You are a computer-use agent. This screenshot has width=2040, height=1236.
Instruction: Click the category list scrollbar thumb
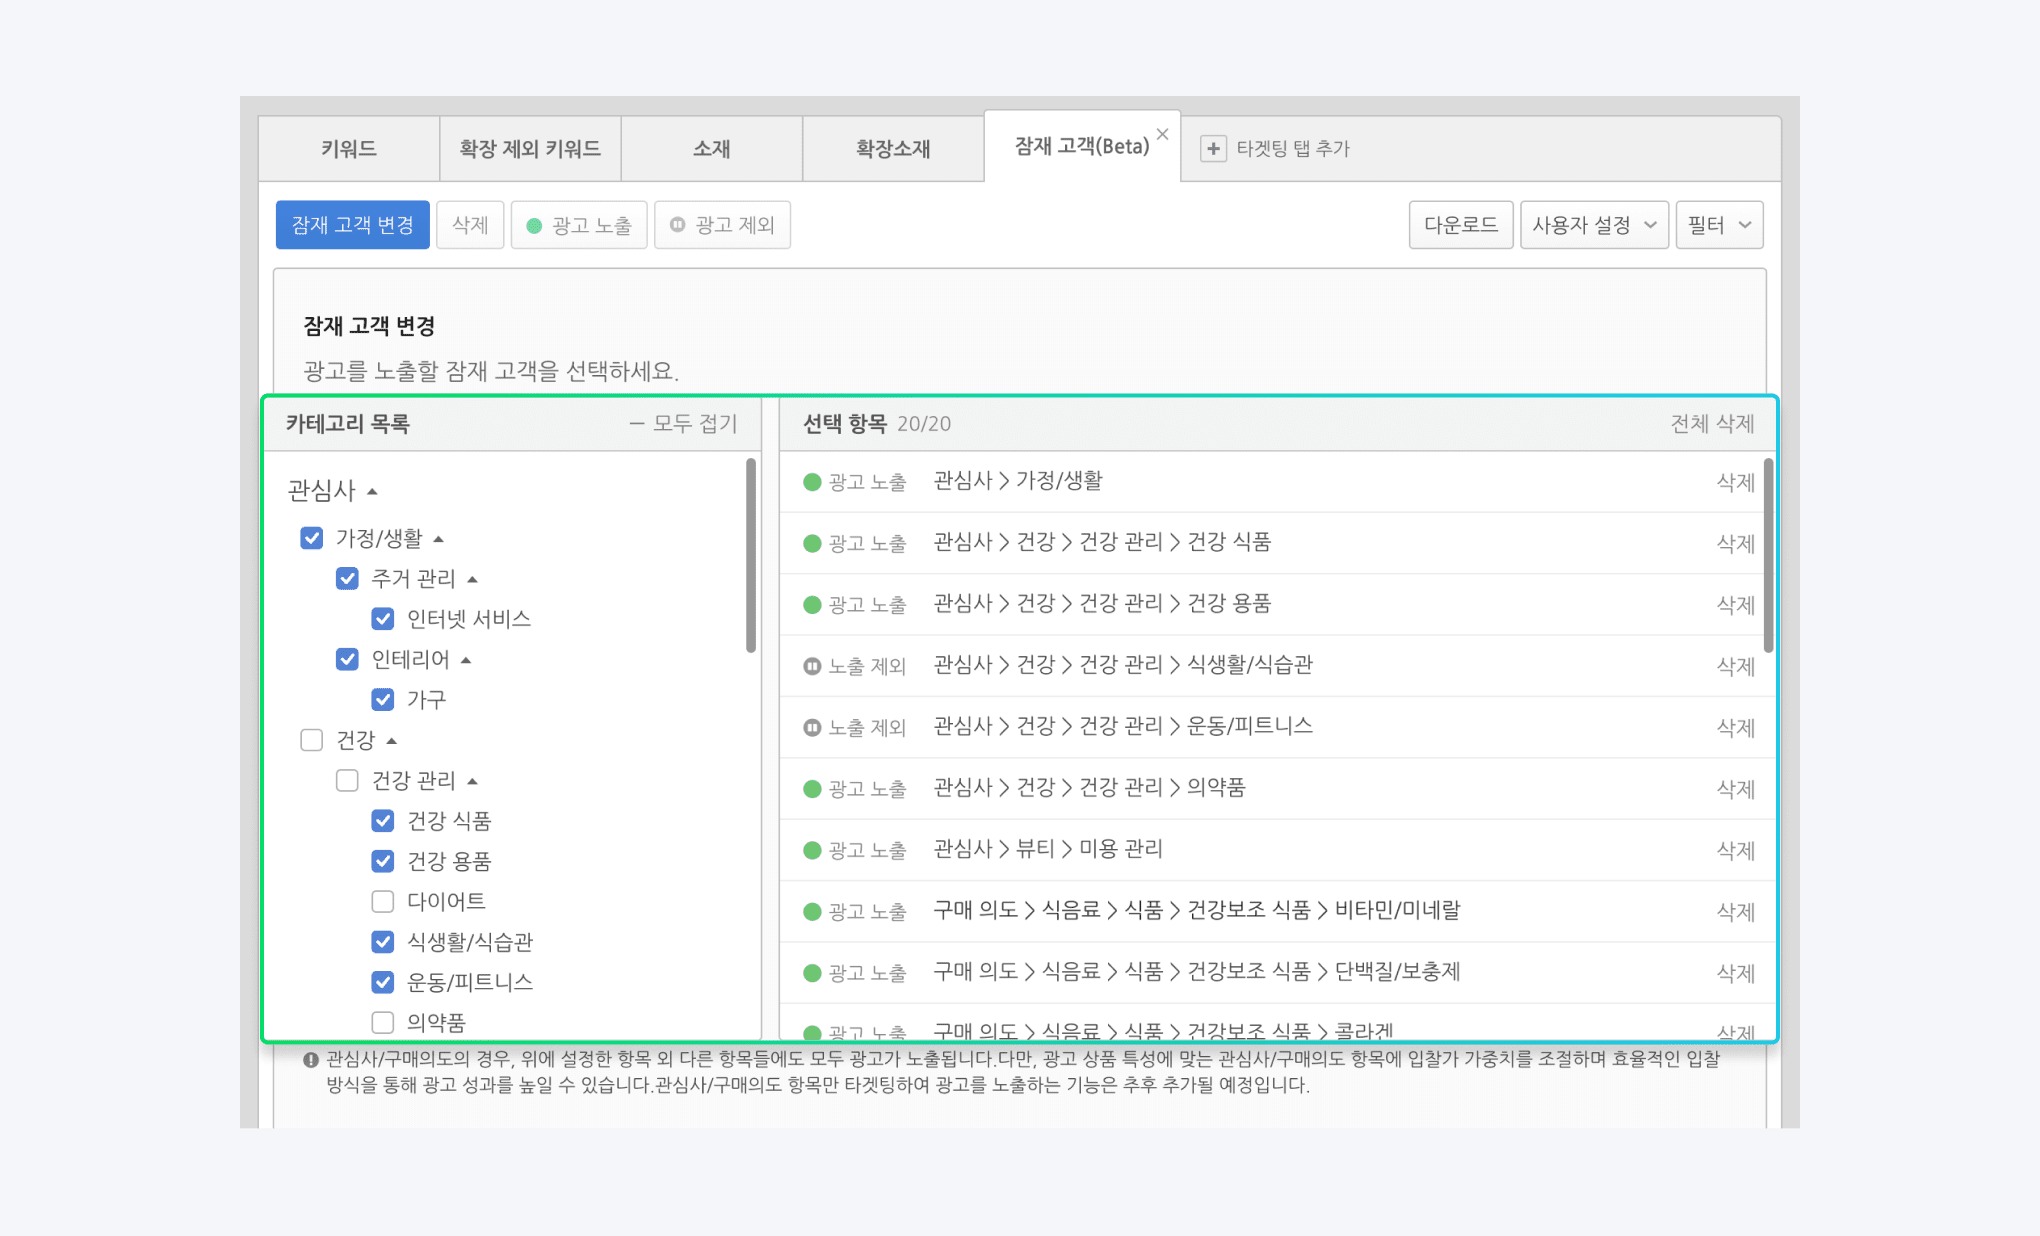[751, 555]
